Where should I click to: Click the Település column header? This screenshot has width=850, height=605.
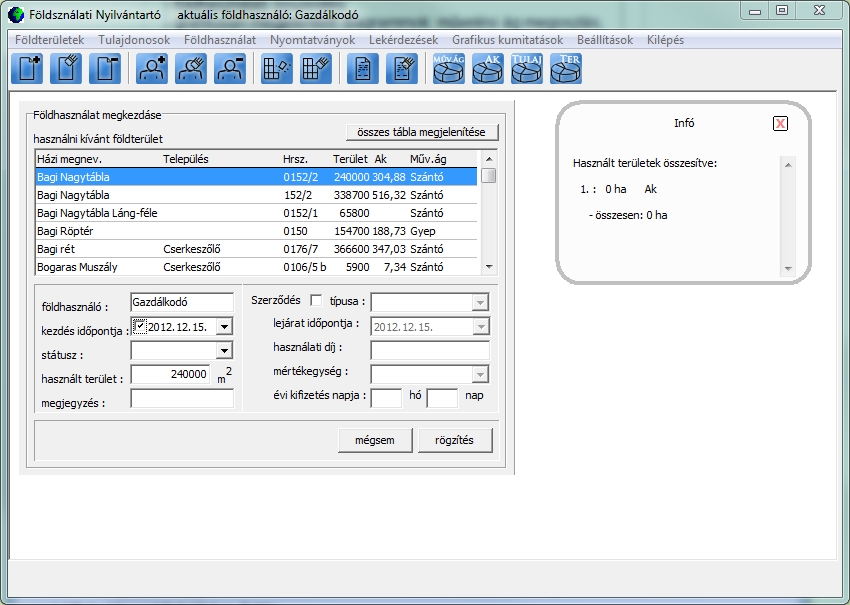tap(186, 159)
